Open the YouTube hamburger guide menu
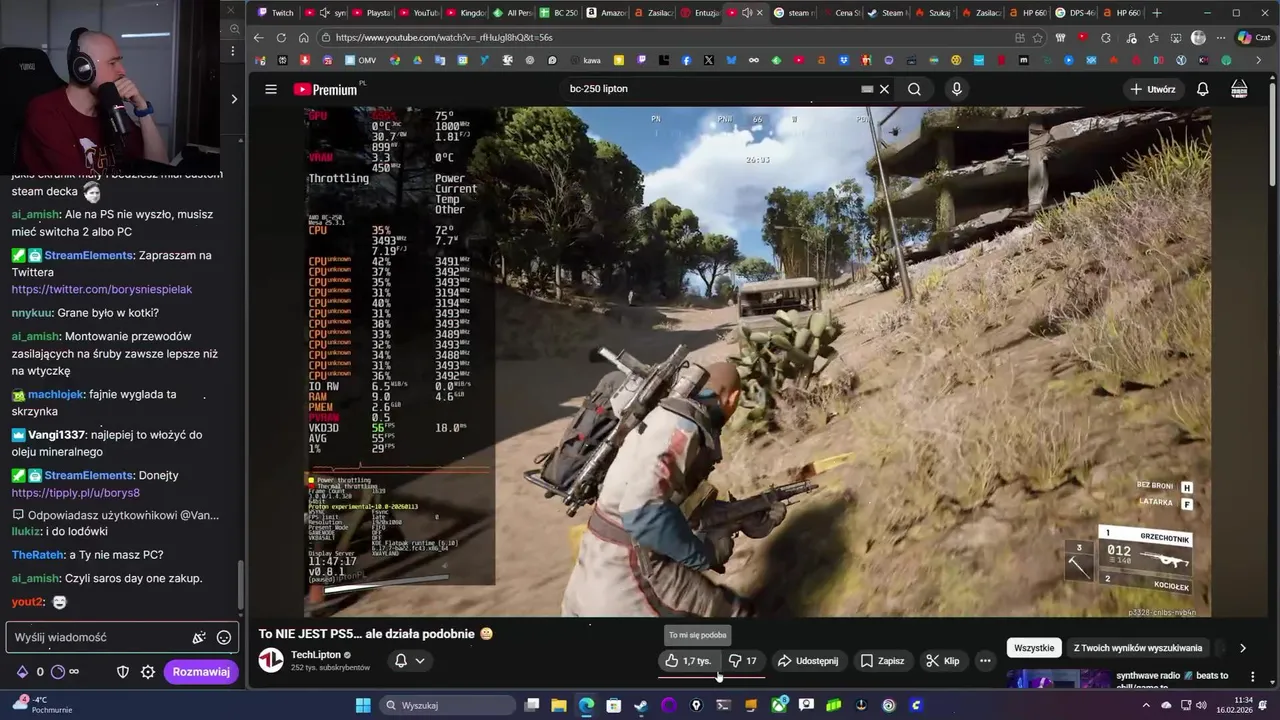 pos(271,89)
